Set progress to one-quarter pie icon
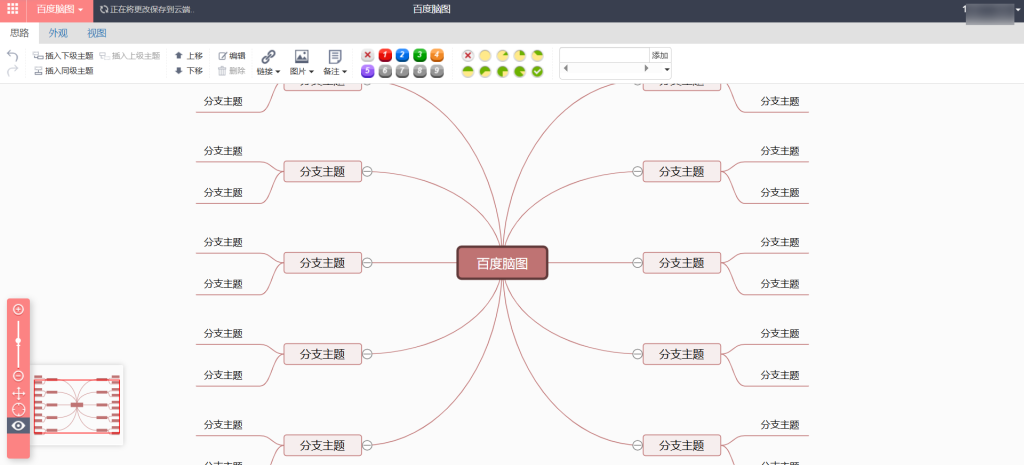 point(520,56)
